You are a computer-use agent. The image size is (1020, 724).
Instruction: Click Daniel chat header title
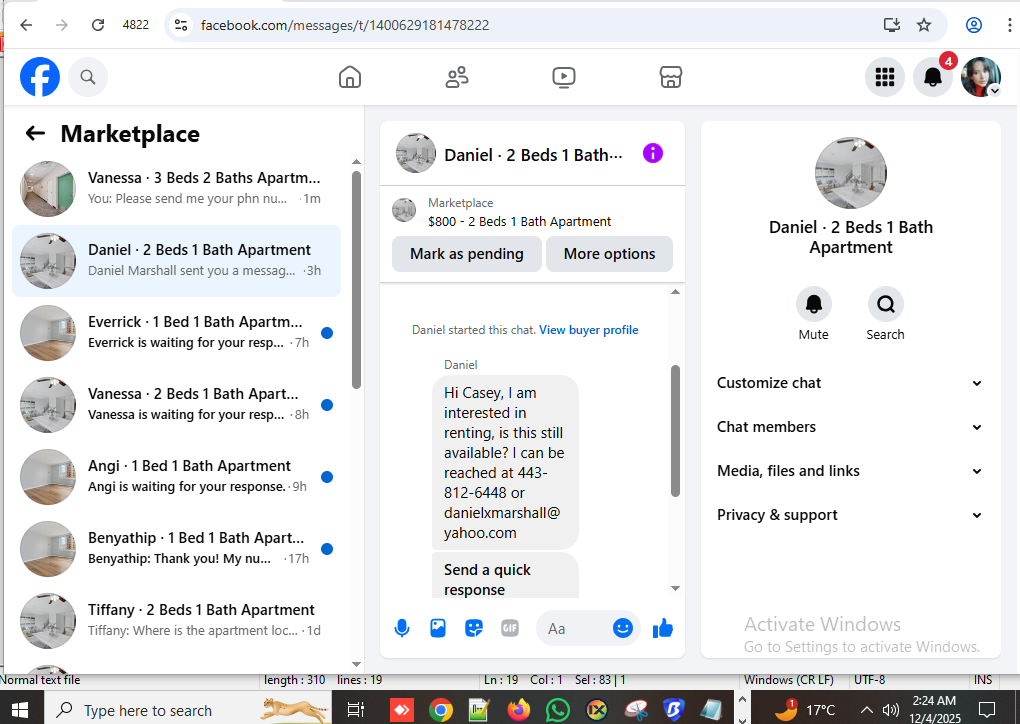[533, 155]
